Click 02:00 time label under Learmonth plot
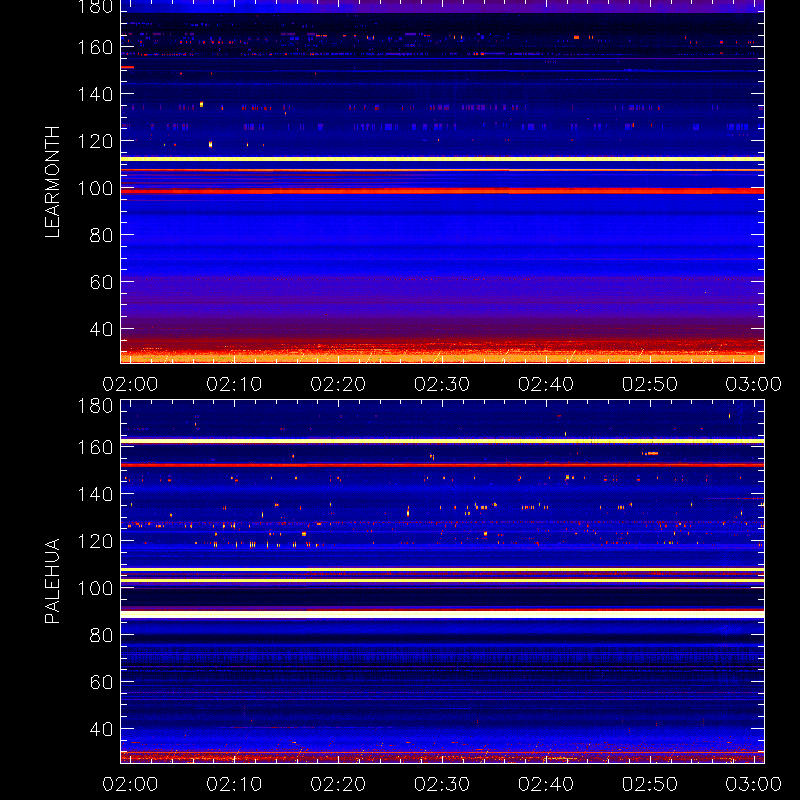800x800 pixels. tap(130, 384)
